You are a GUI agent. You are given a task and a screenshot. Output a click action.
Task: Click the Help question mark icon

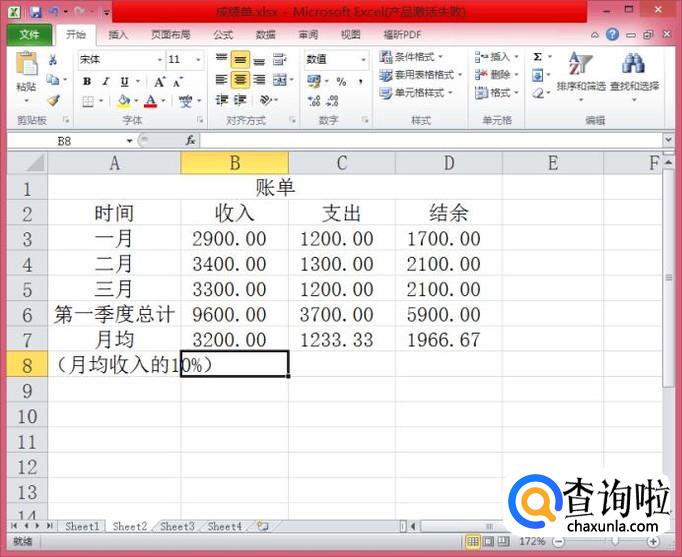pos(612,34)
